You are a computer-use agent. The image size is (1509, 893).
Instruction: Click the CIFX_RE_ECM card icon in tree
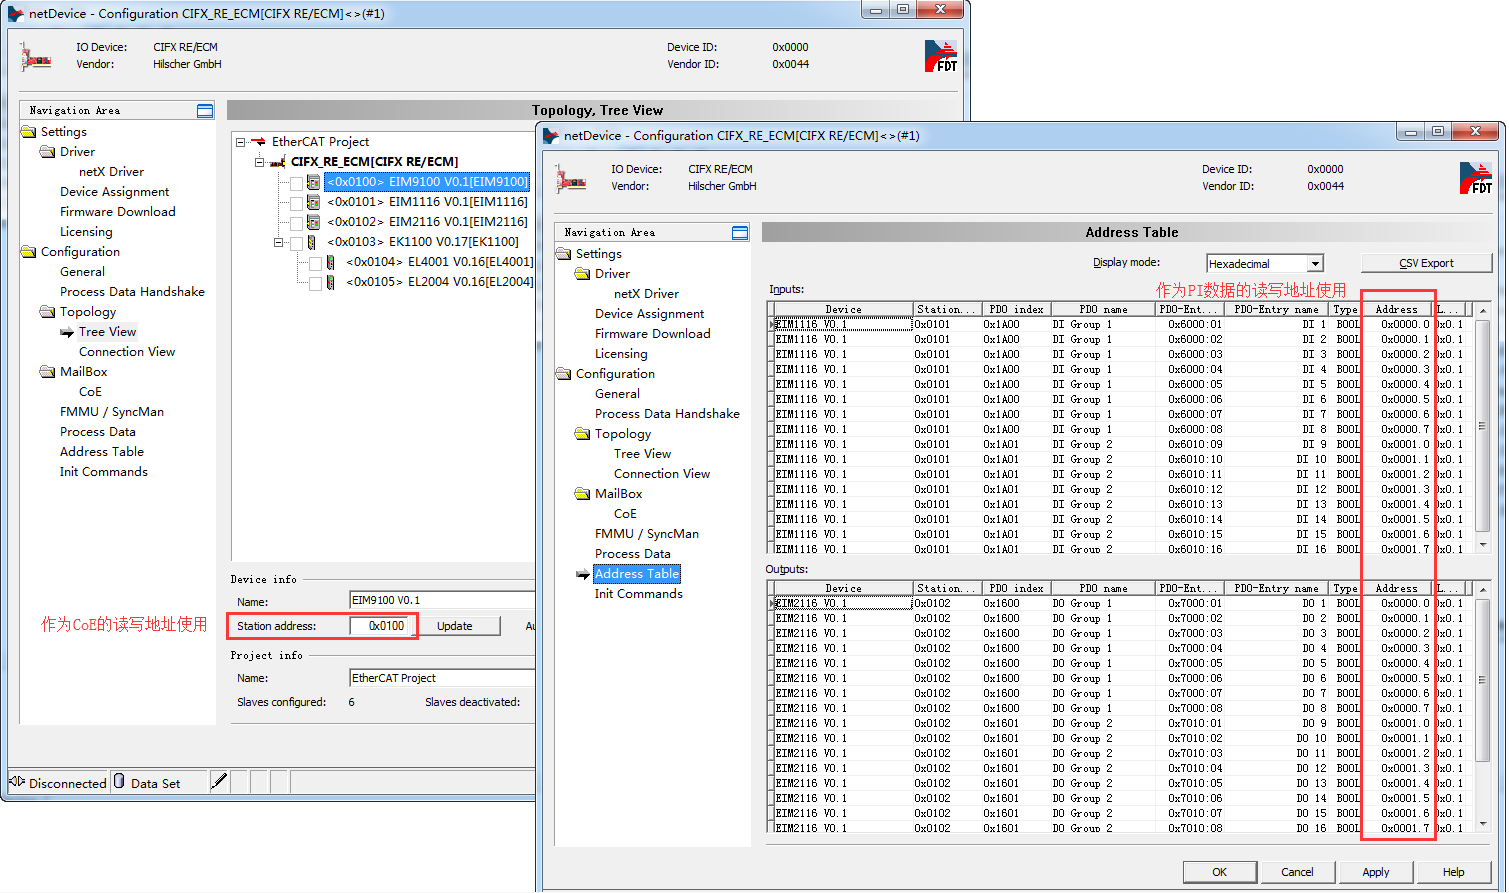(278, 162)
